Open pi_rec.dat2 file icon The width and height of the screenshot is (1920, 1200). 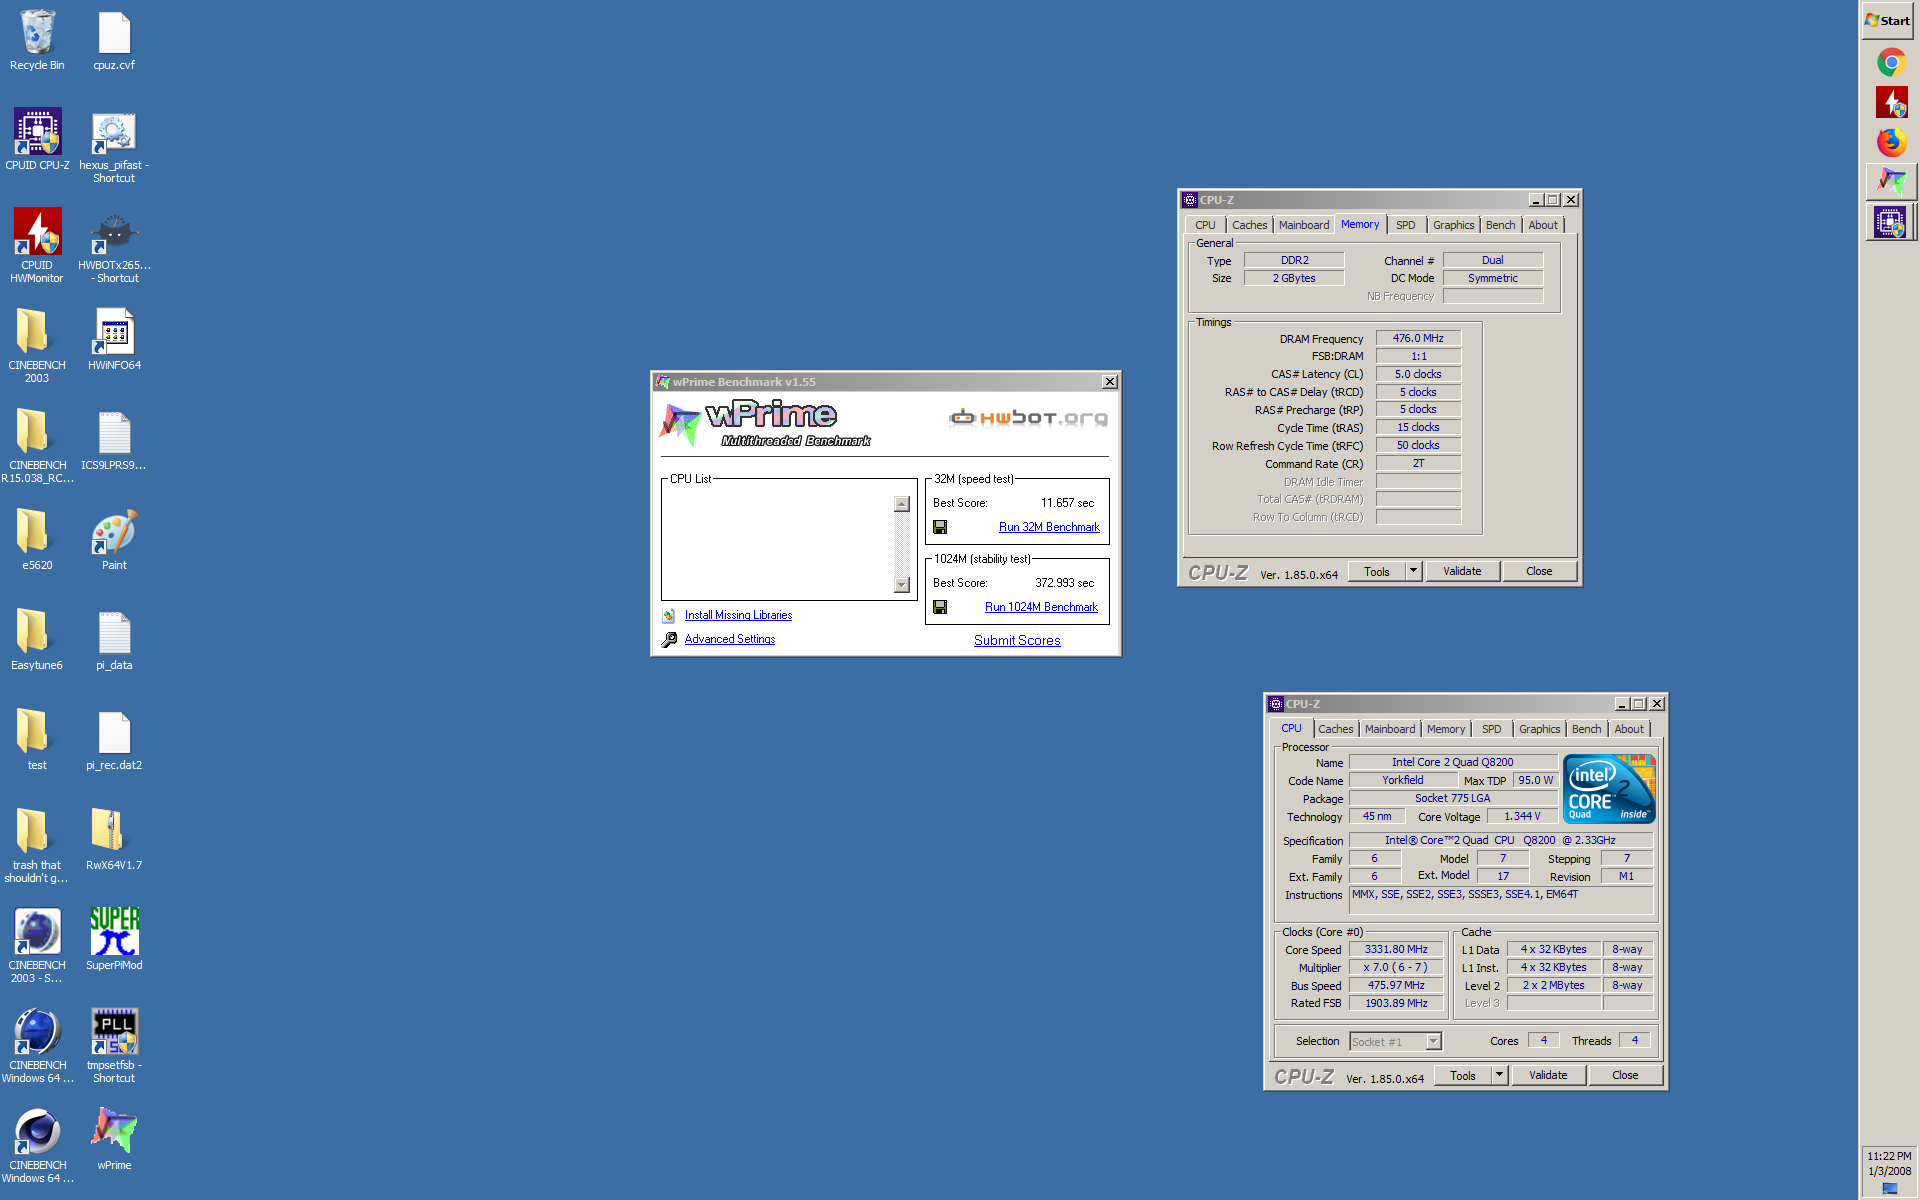[114, 740]
